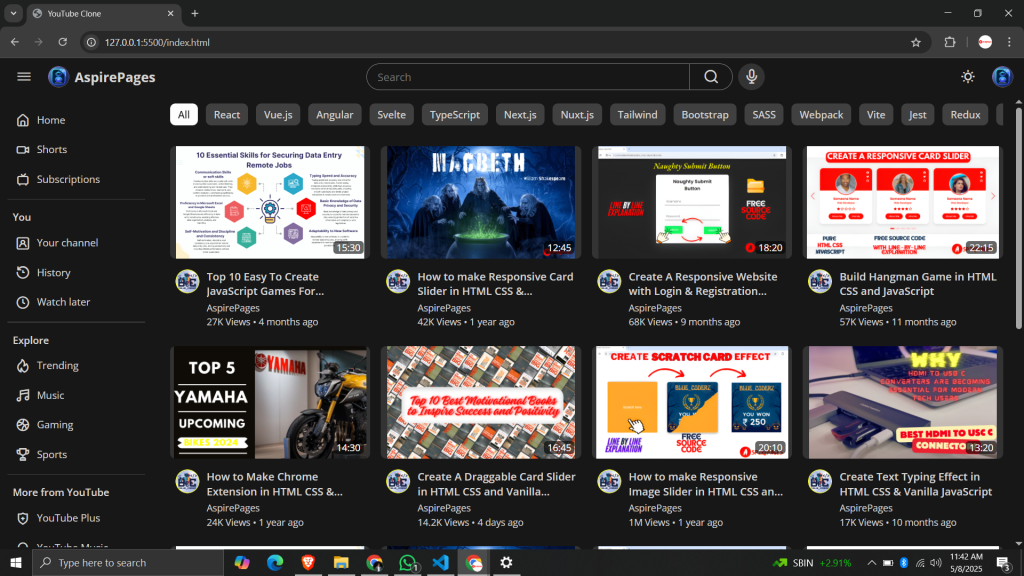Screen dimensions: 1024x576
Task: Open Your channel in the sidebar
Action: point(76,243)
